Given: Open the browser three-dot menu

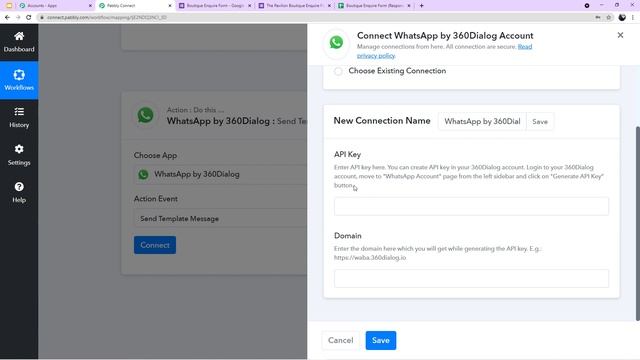Looking at the screenshot, I should tap(633, 18).
